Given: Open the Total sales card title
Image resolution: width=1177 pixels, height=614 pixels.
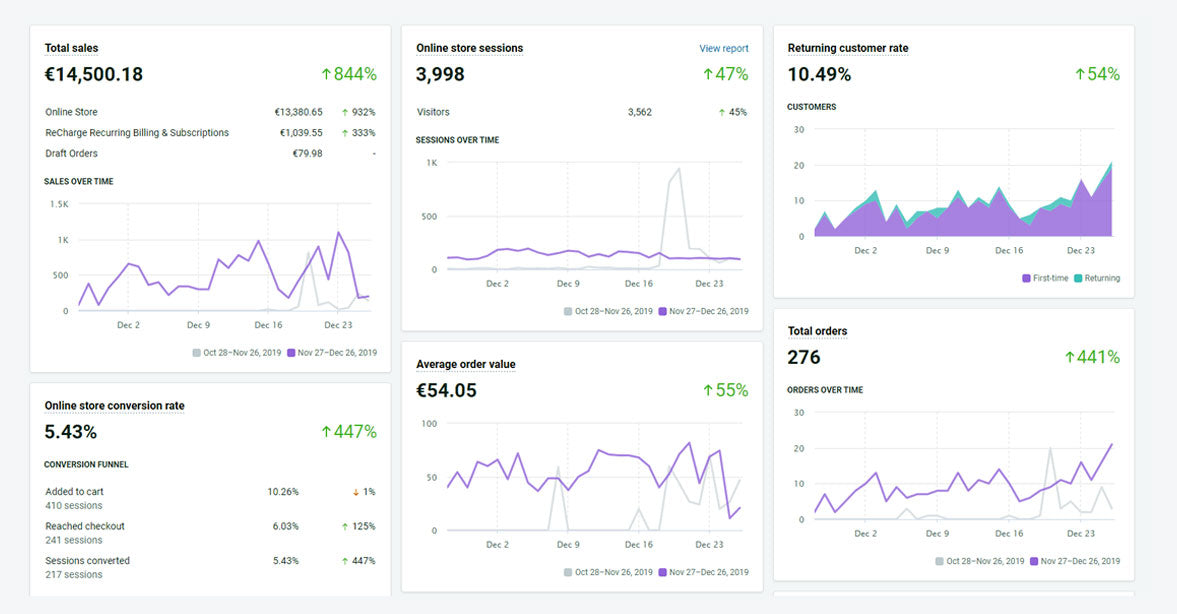Looking at the screenshot, I should 71,48.
